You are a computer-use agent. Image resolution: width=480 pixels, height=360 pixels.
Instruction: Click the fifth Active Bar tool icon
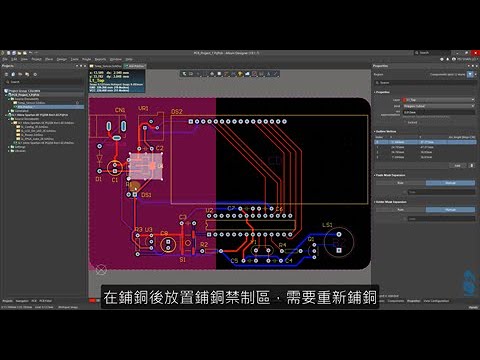tap(212, 74)
